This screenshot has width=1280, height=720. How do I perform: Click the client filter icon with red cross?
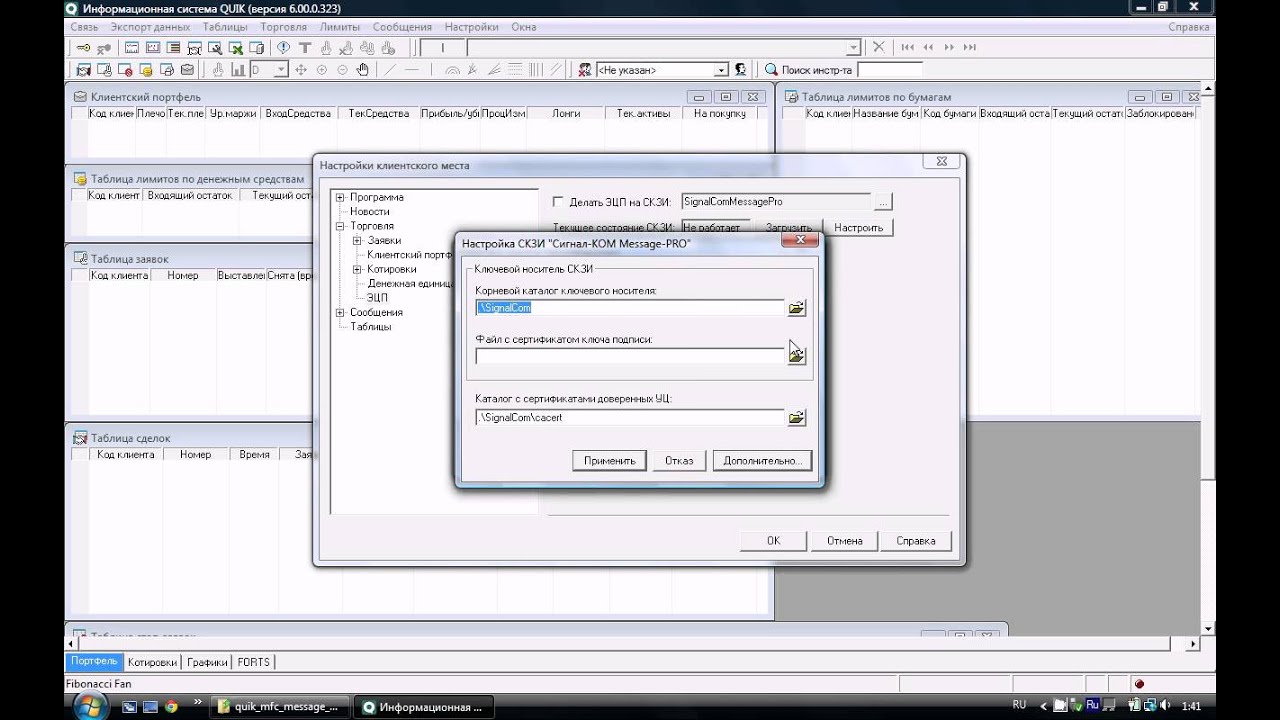pos(585,70)
